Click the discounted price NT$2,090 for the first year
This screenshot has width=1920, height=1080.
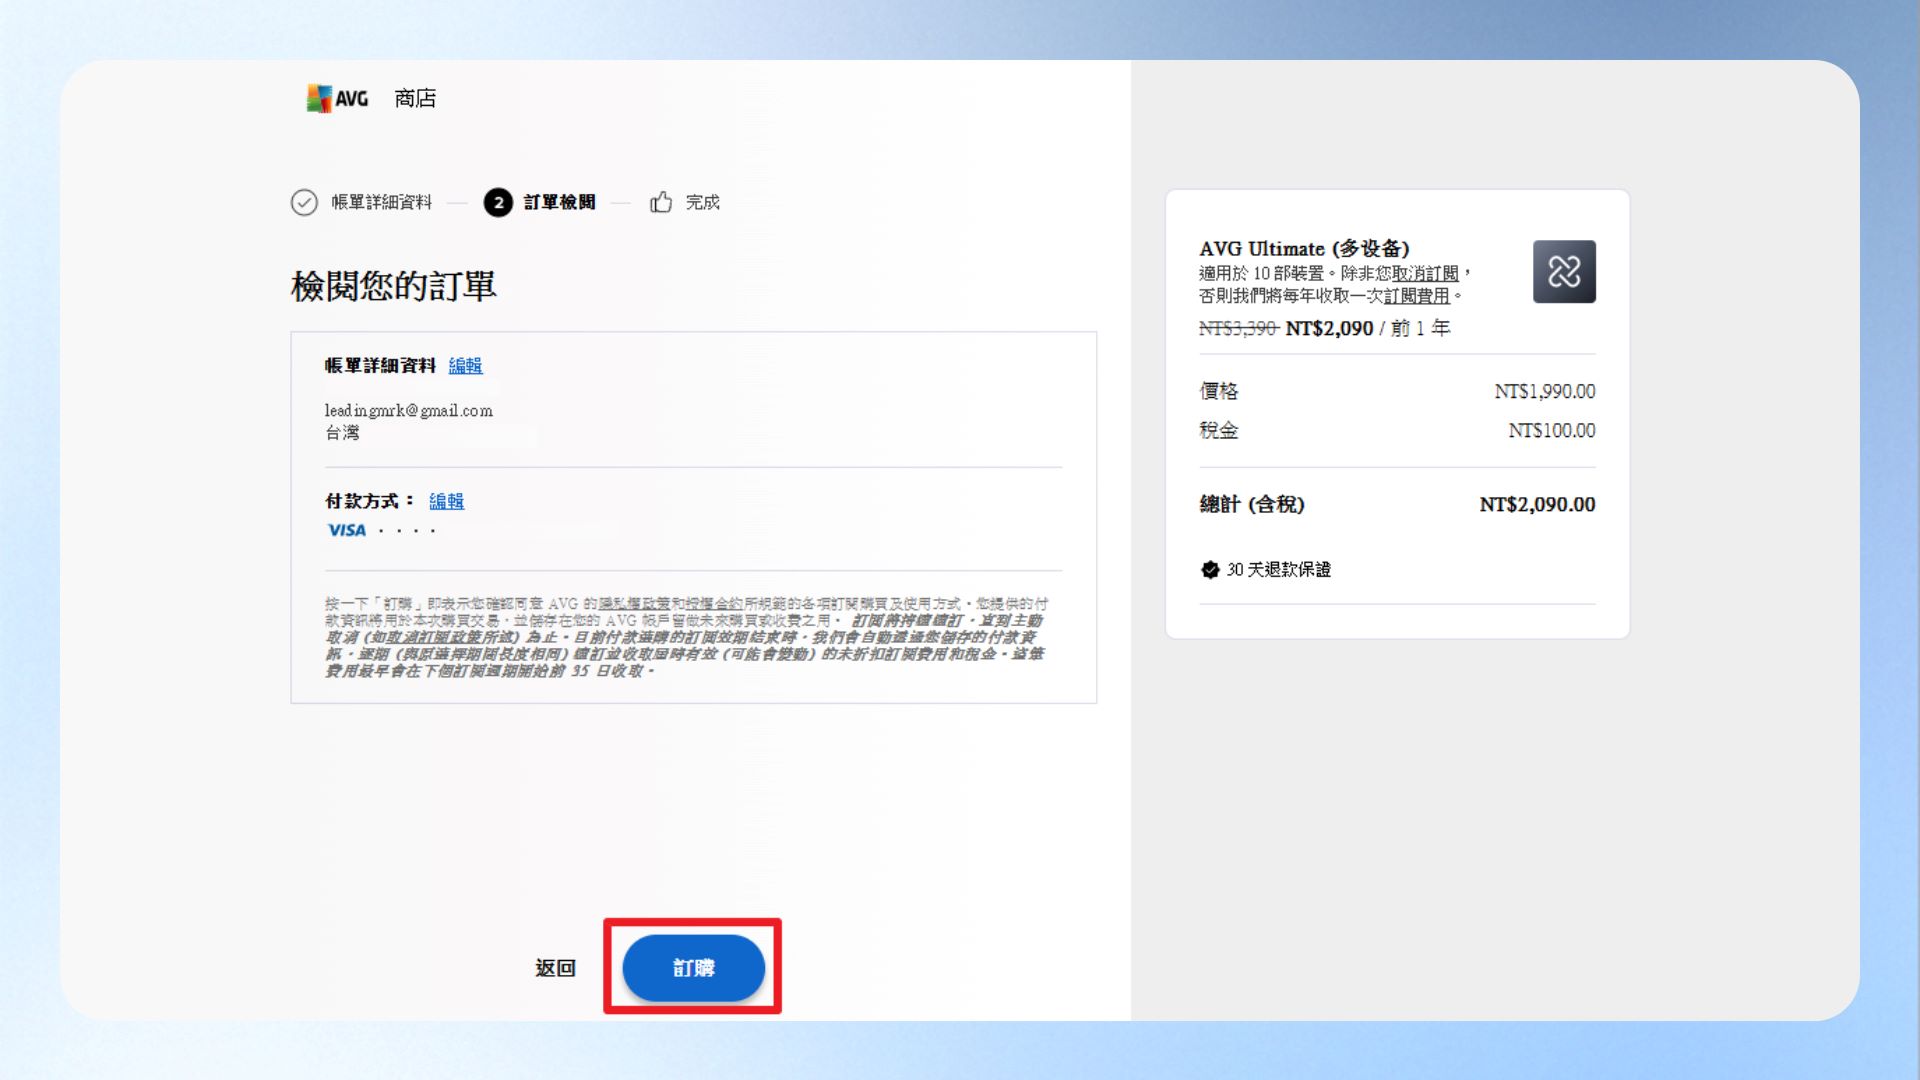coord(1329,328)
